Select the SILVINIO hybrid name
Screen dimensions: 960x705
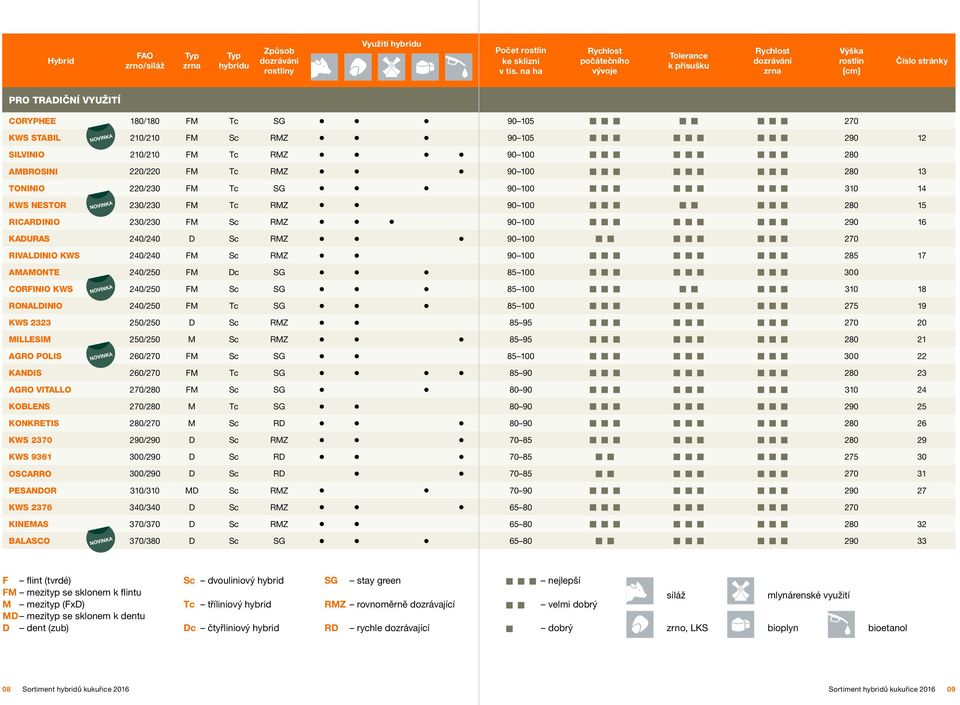click(26, 155)
